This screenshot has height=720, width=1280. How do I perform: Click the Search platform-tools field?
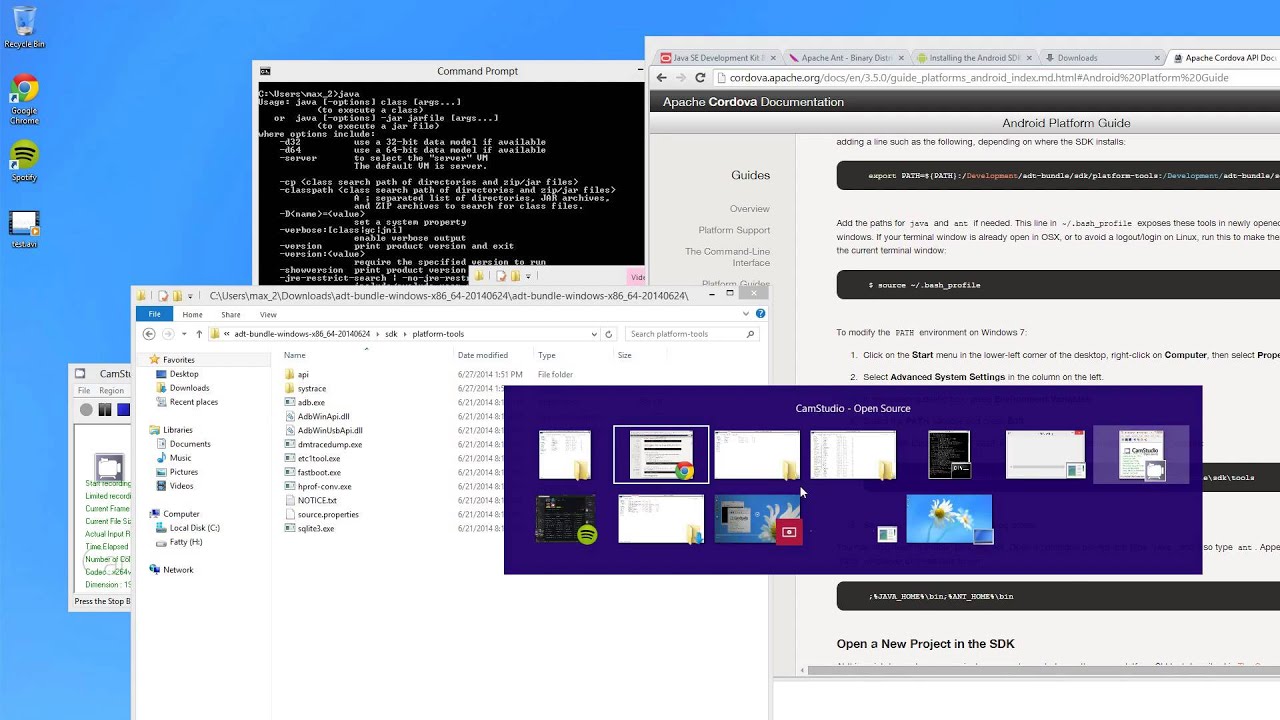(x=690, y=334)
